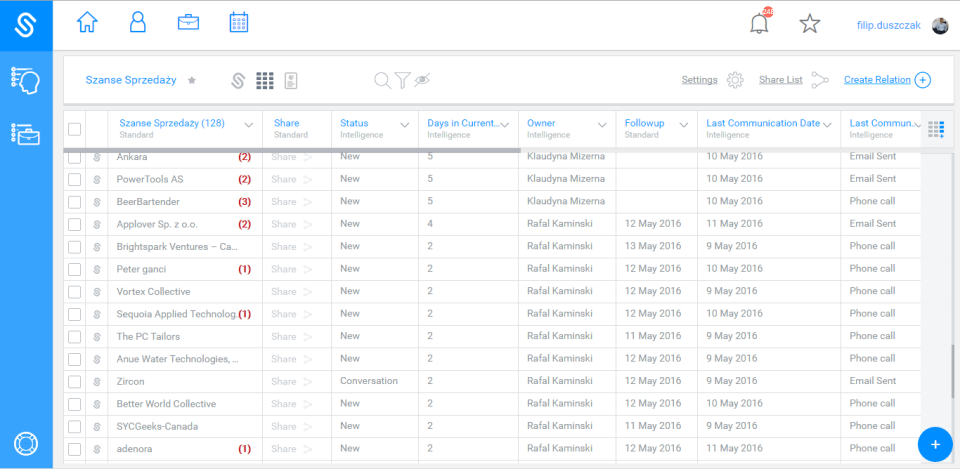The height and width of the screenshot is (469, 960).
Task: Open notifications bell icon
Action: pyautogui.click(x=759, y=24)
